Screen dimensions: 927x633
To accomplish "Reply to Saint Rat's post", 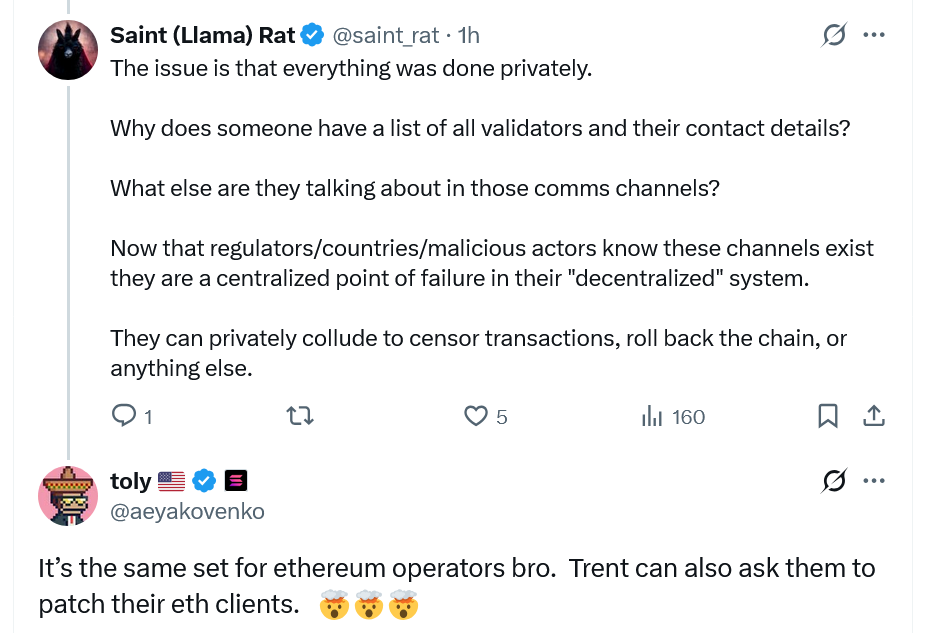I will point(124,416).
